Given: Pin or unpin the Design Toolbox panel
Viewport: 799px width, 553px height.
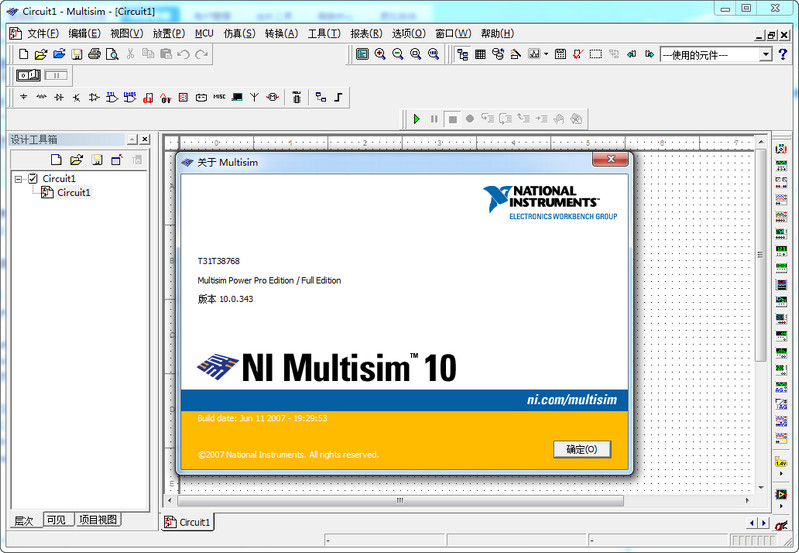Looking at the screenshot, I should [132, 139].
